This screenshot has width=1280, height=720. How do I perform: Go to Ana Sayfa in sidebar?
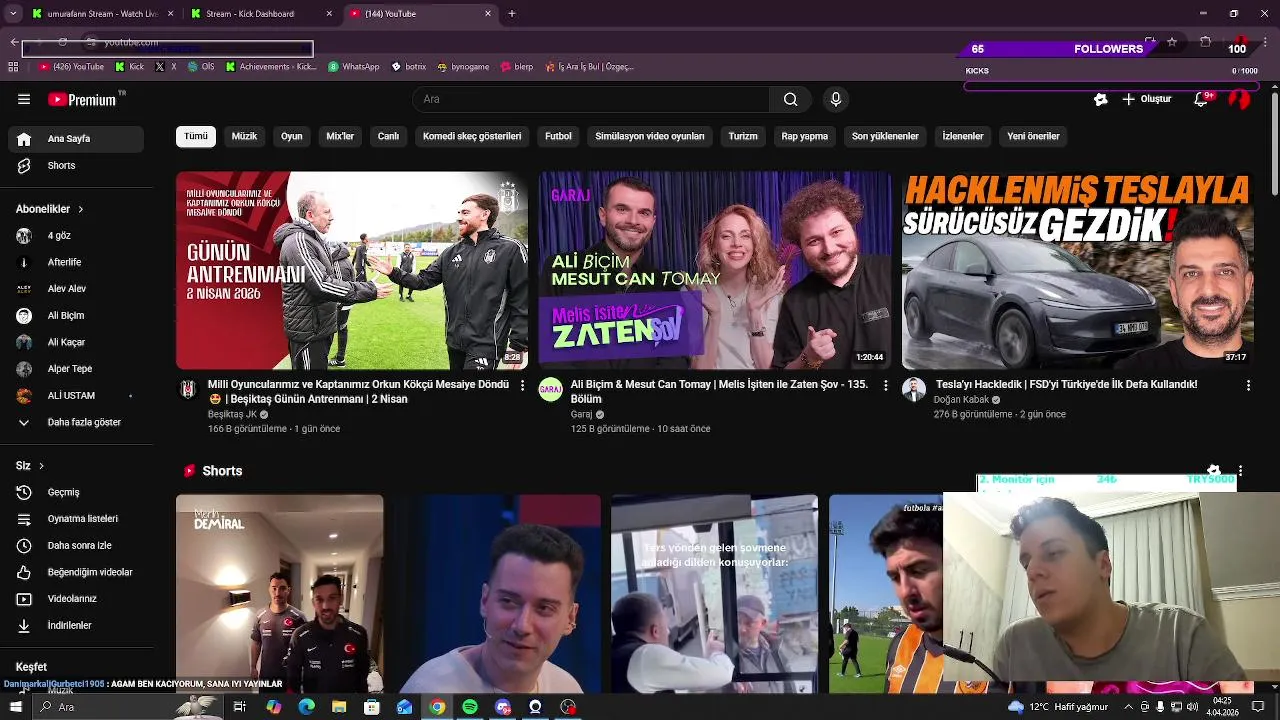pos(76,139)
